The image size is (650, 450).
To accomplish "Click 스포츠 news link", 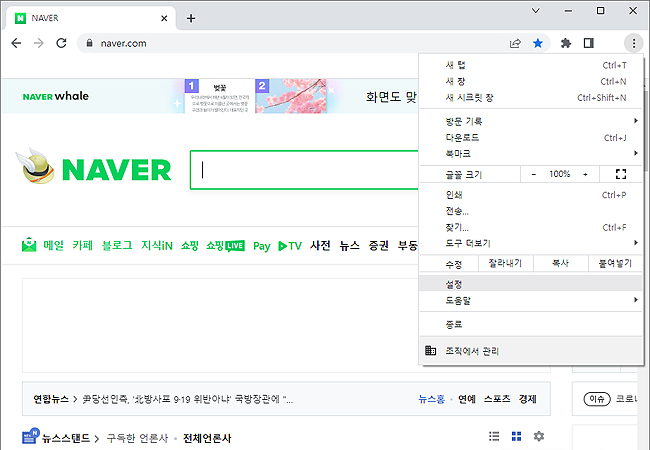I will [x=497, y=399].
